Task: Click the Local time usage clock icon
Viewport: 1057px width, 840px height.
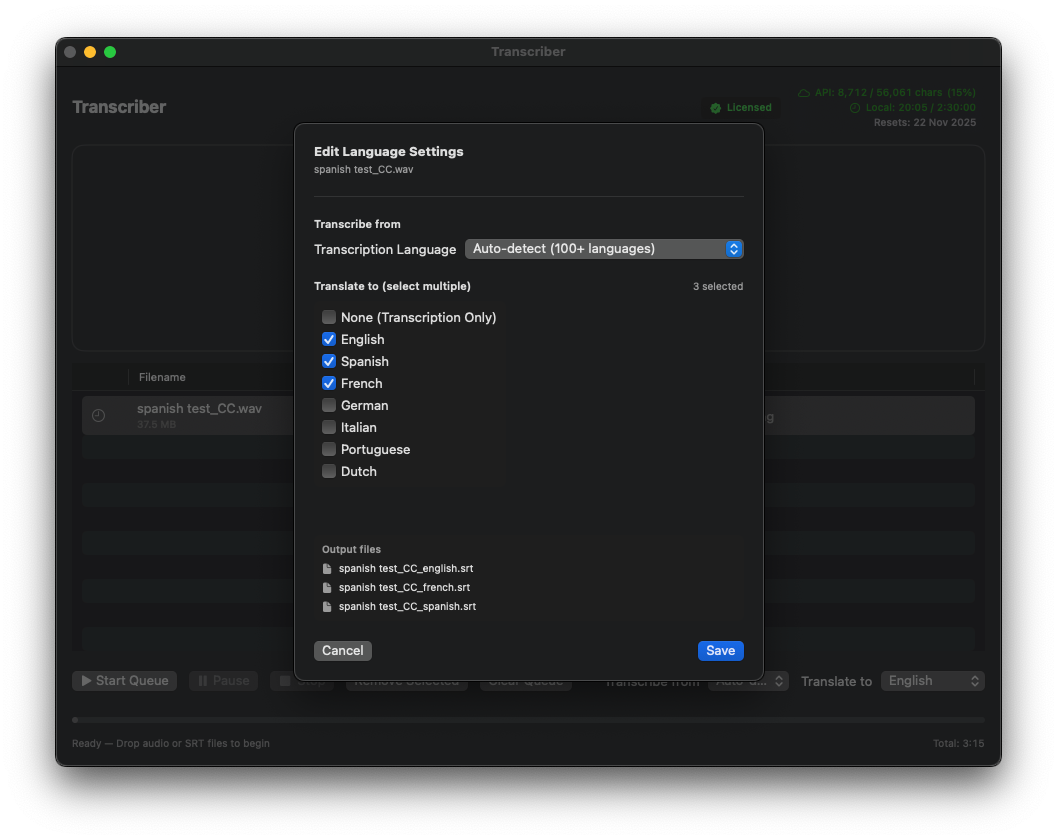Action: (x=855, y=108)
